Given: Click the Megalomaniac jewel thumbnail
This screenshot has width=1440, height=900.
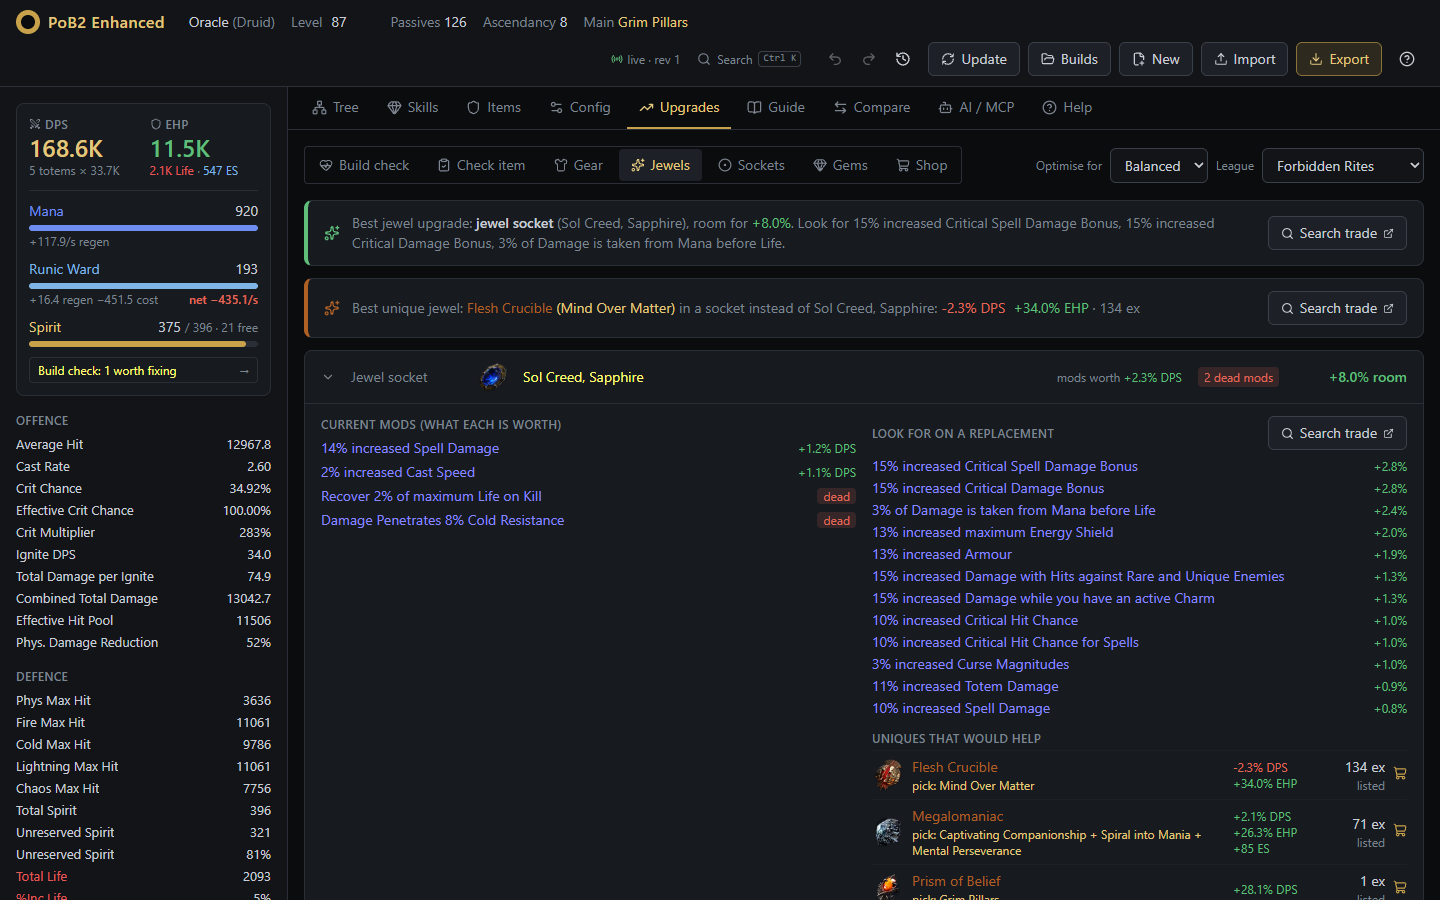Looking at the screenshot, I should [x=888, y=831].
